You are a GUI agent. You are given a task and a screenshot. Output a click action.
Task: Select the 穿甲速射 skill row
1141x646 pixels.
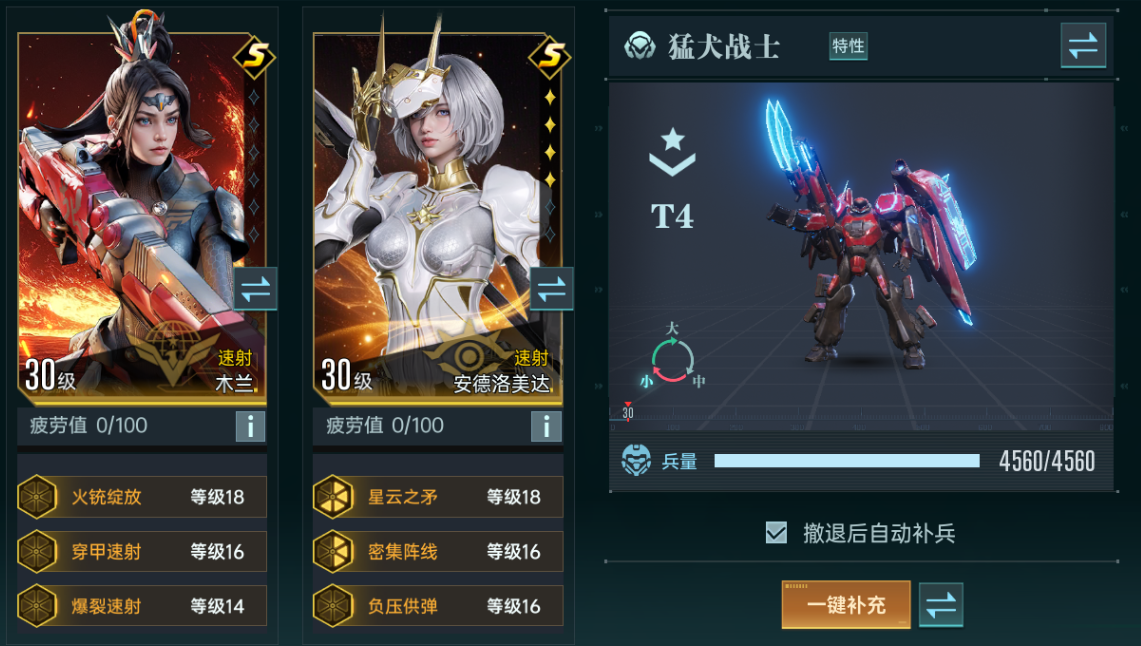[x=143, y=551]
